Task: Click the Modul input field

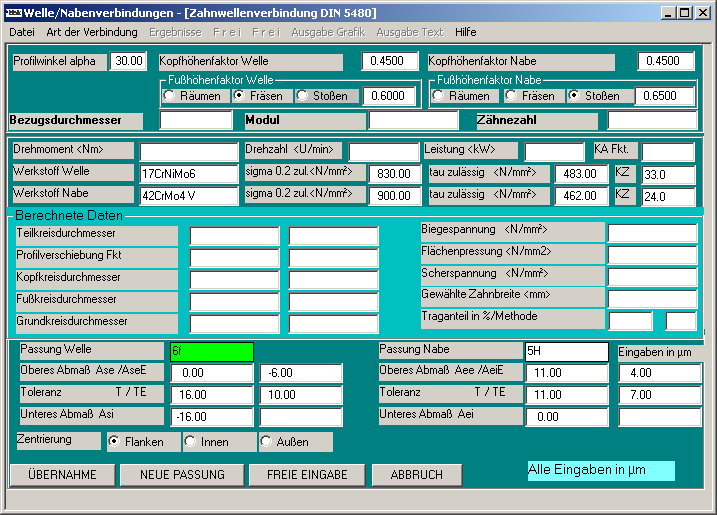Action: (x=413, y=121)
